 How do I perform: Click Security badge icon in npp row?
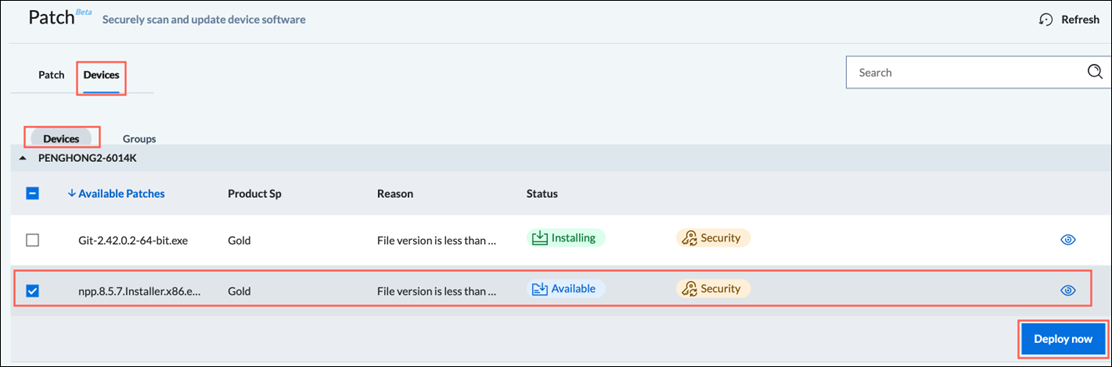(x=688, y=289)
